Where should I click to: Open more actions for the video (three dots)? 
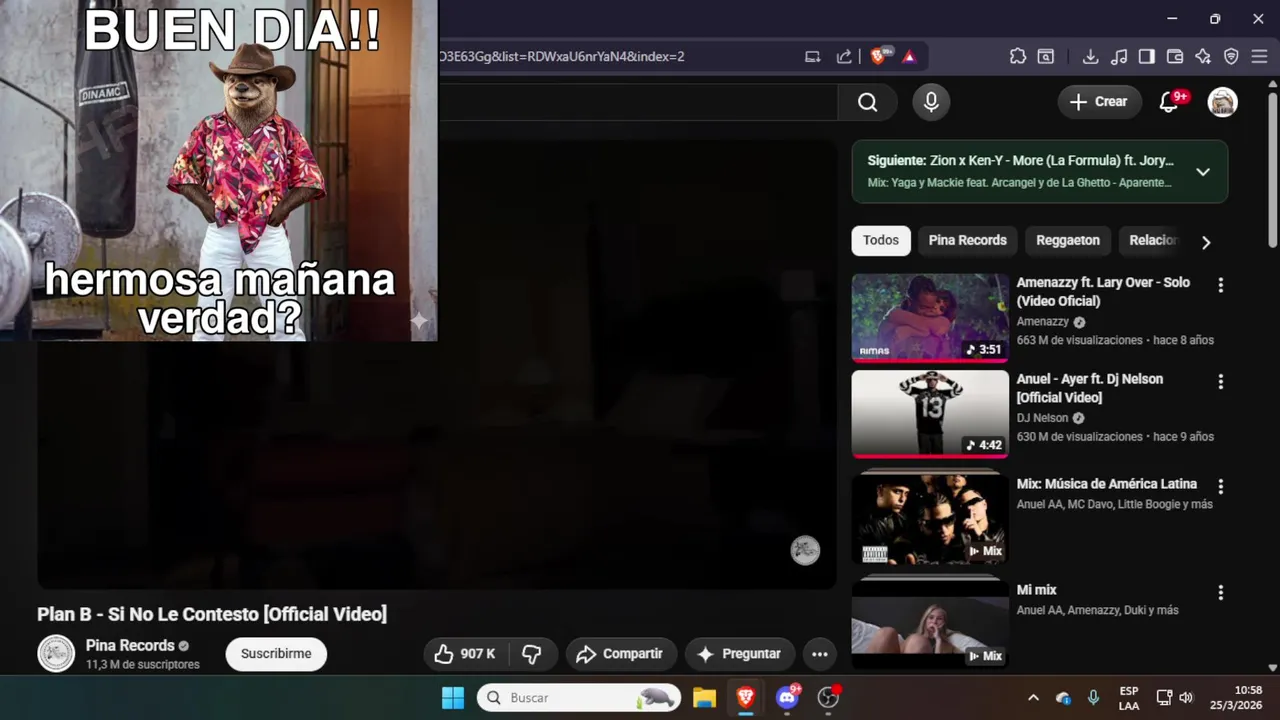click(x=820, y=654)
